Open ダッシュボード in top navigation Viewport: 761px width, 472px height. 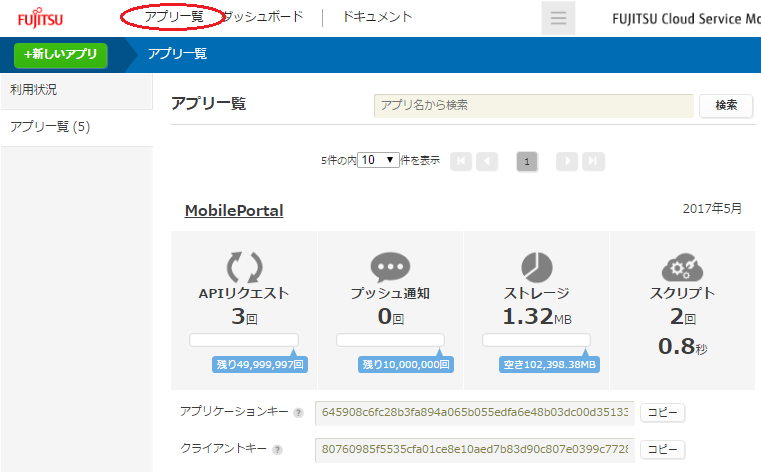coord(263,16)
